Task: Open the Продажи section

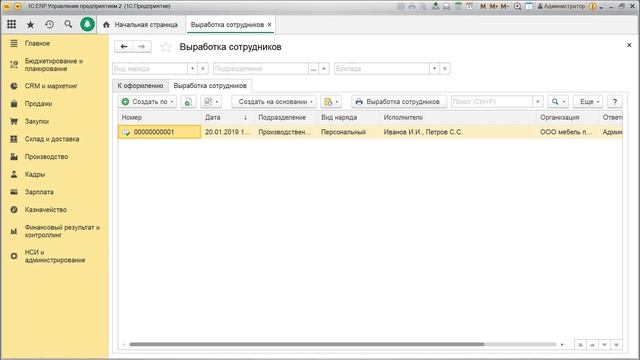Action: pos(38,104)
